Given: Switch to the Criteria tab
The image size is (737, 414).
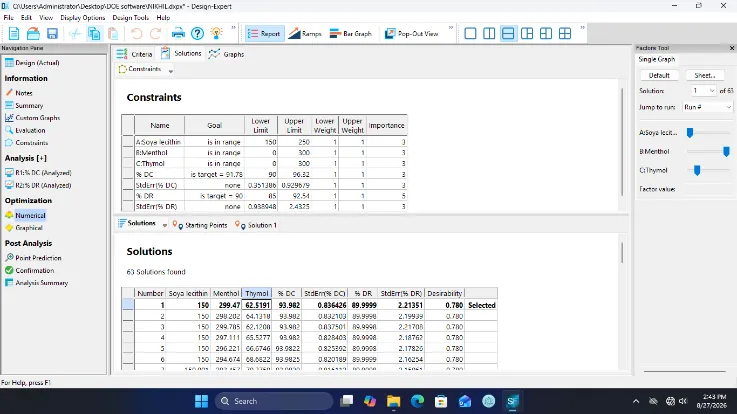Looking at the screenshot, I should pos(134,54).
